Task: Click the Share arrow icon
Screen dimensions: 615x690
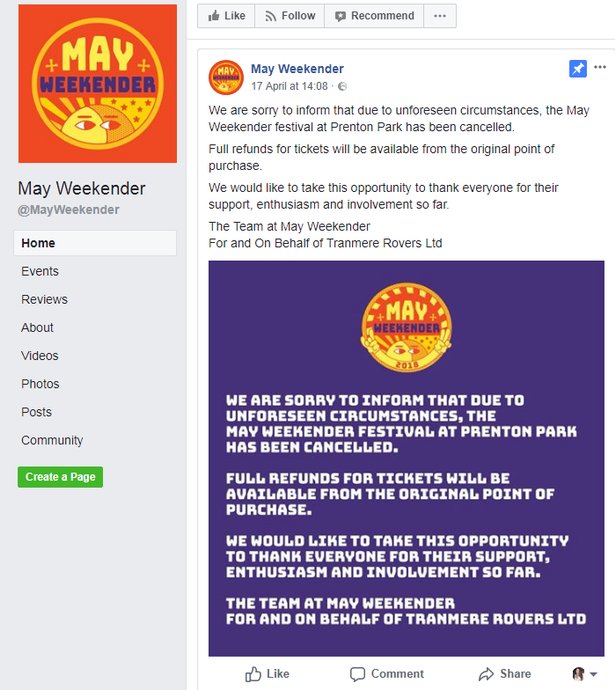Action: [486, 674]
